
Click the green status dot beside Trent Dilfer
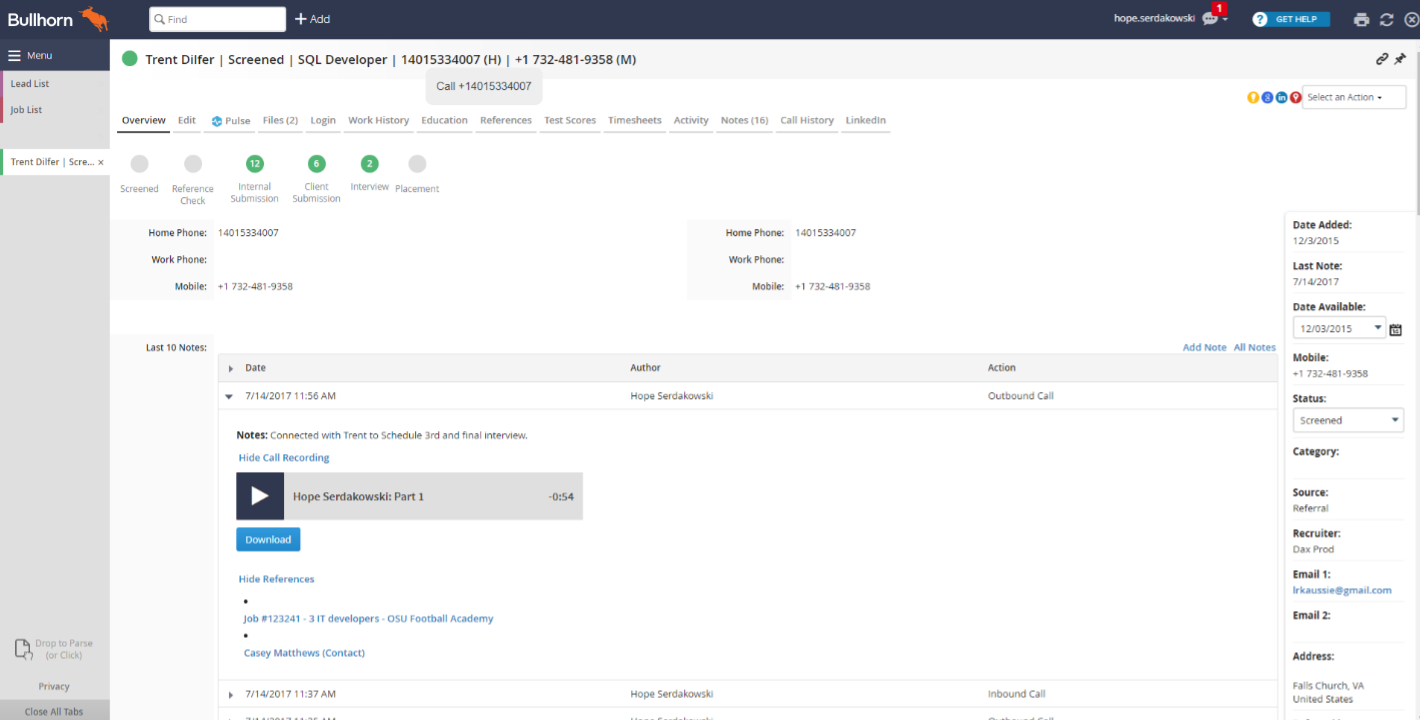click(130, 59)
